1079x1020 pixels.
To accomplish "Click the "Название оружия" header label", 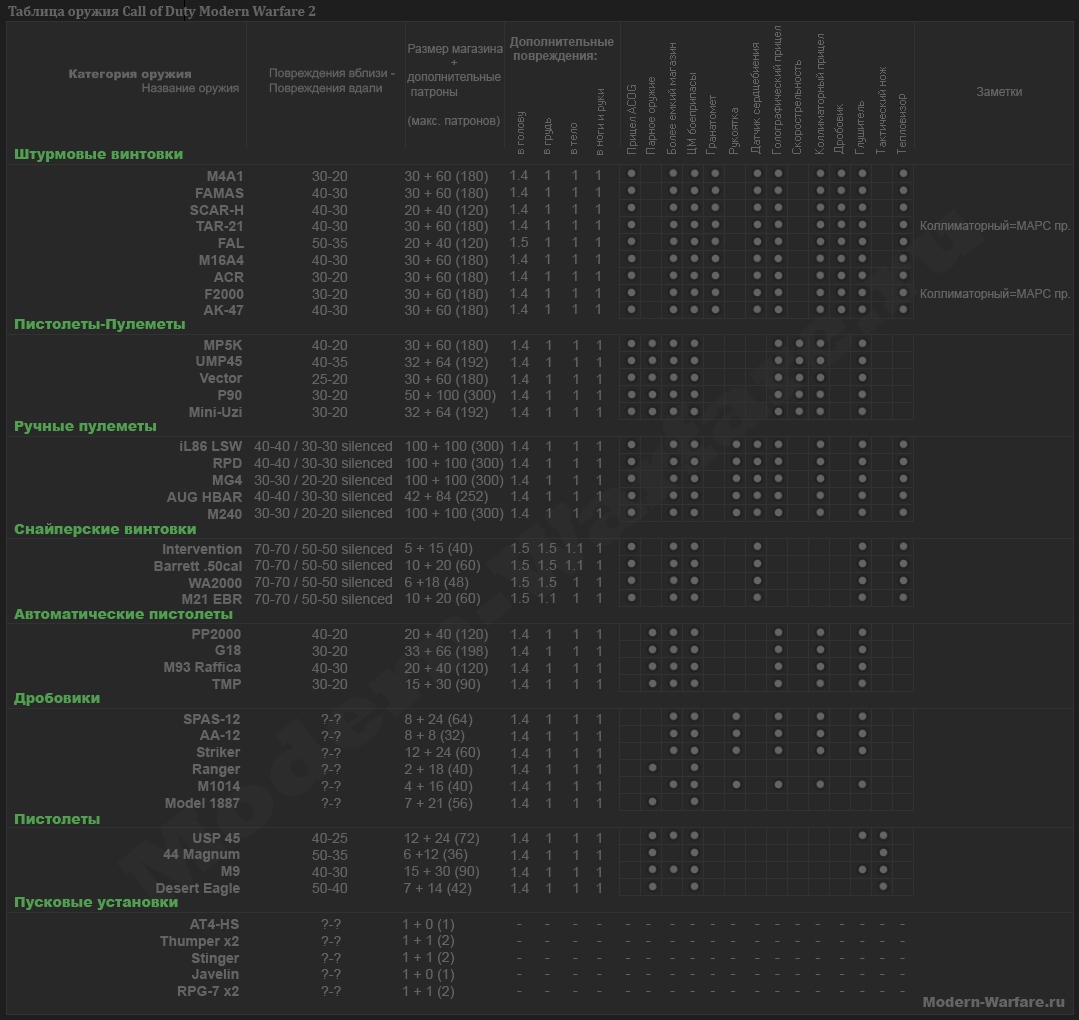I will click(191, 88).
